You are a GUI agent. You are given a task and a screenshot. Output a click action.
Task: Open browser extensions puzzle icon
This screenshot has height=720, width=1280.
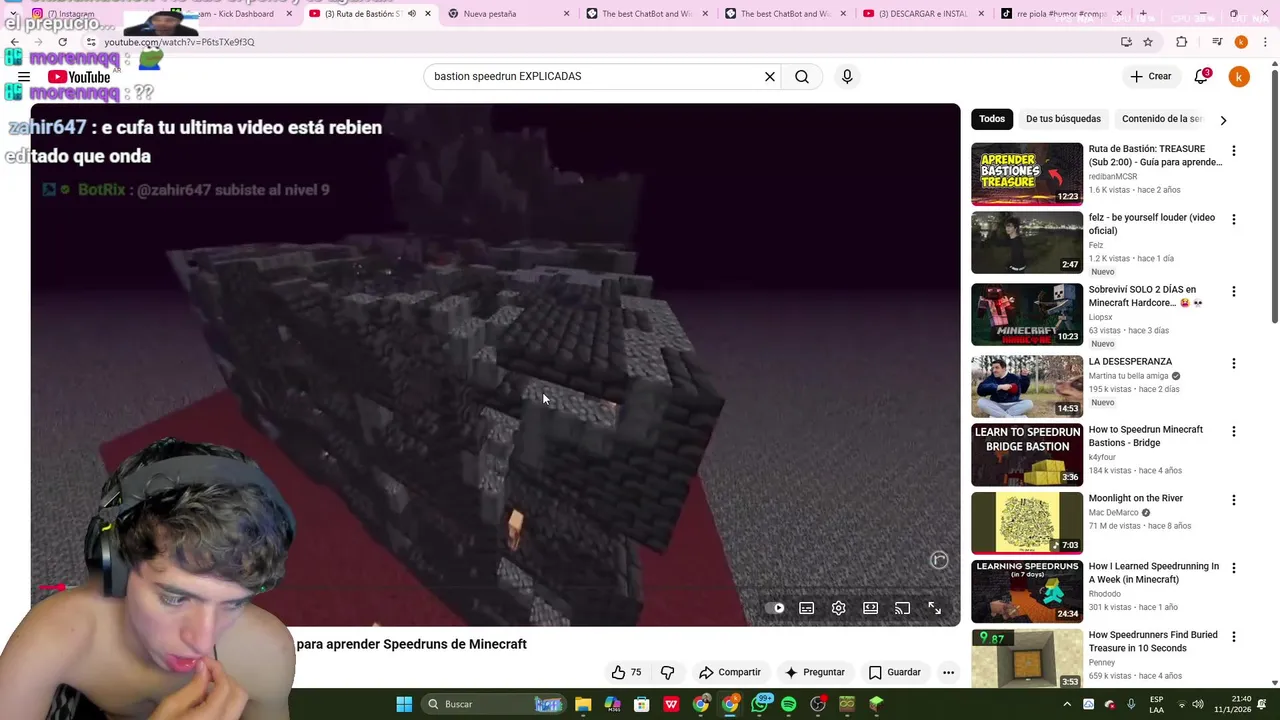(1182, 42)
